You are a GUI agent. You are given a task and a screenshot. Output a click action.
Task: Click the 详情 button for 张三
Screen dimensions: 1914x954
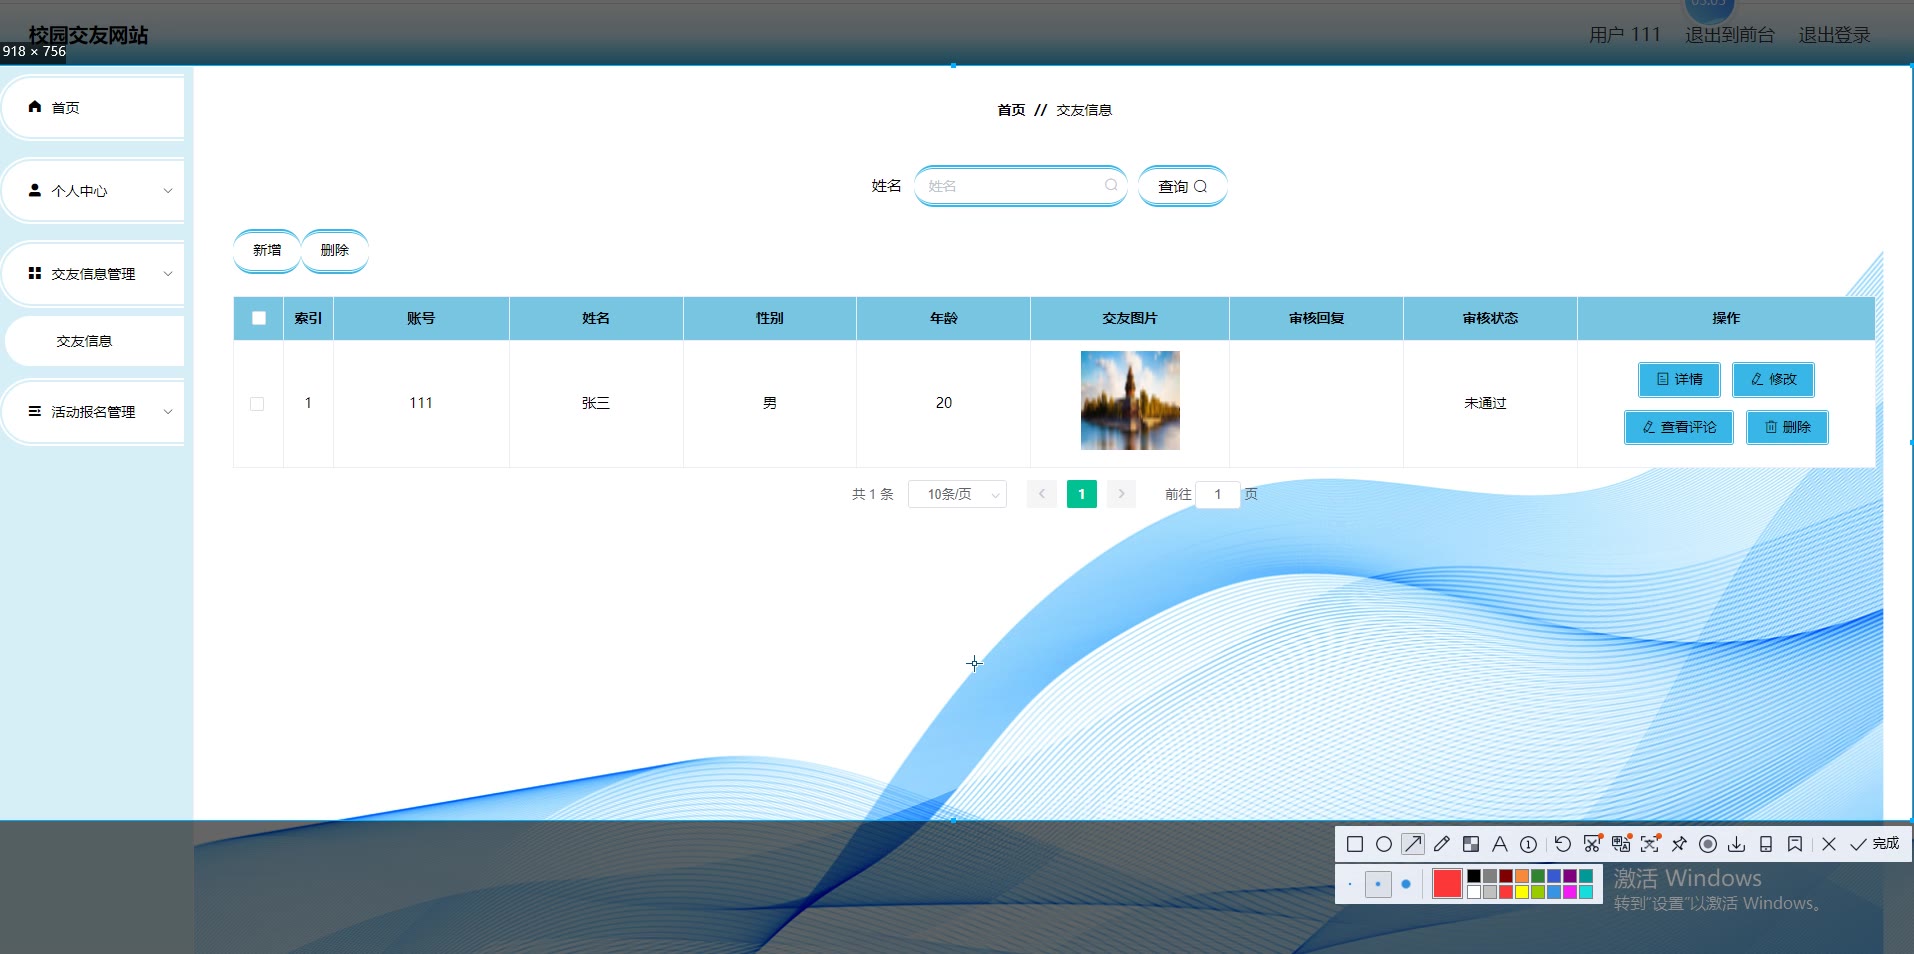(1680, 379)
